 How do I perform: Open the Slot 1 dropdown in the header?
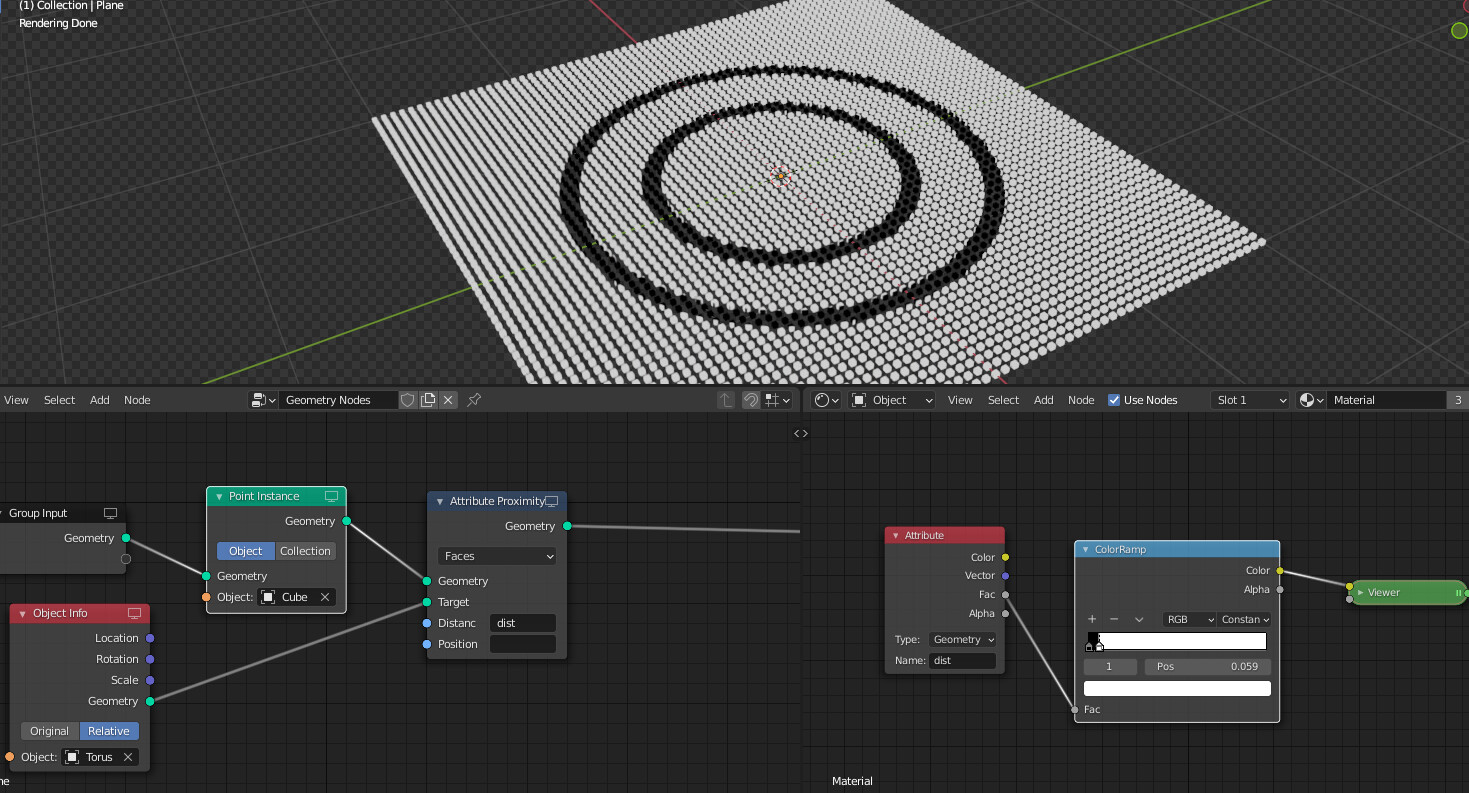pyautogui.click(x=1249, y=399)
